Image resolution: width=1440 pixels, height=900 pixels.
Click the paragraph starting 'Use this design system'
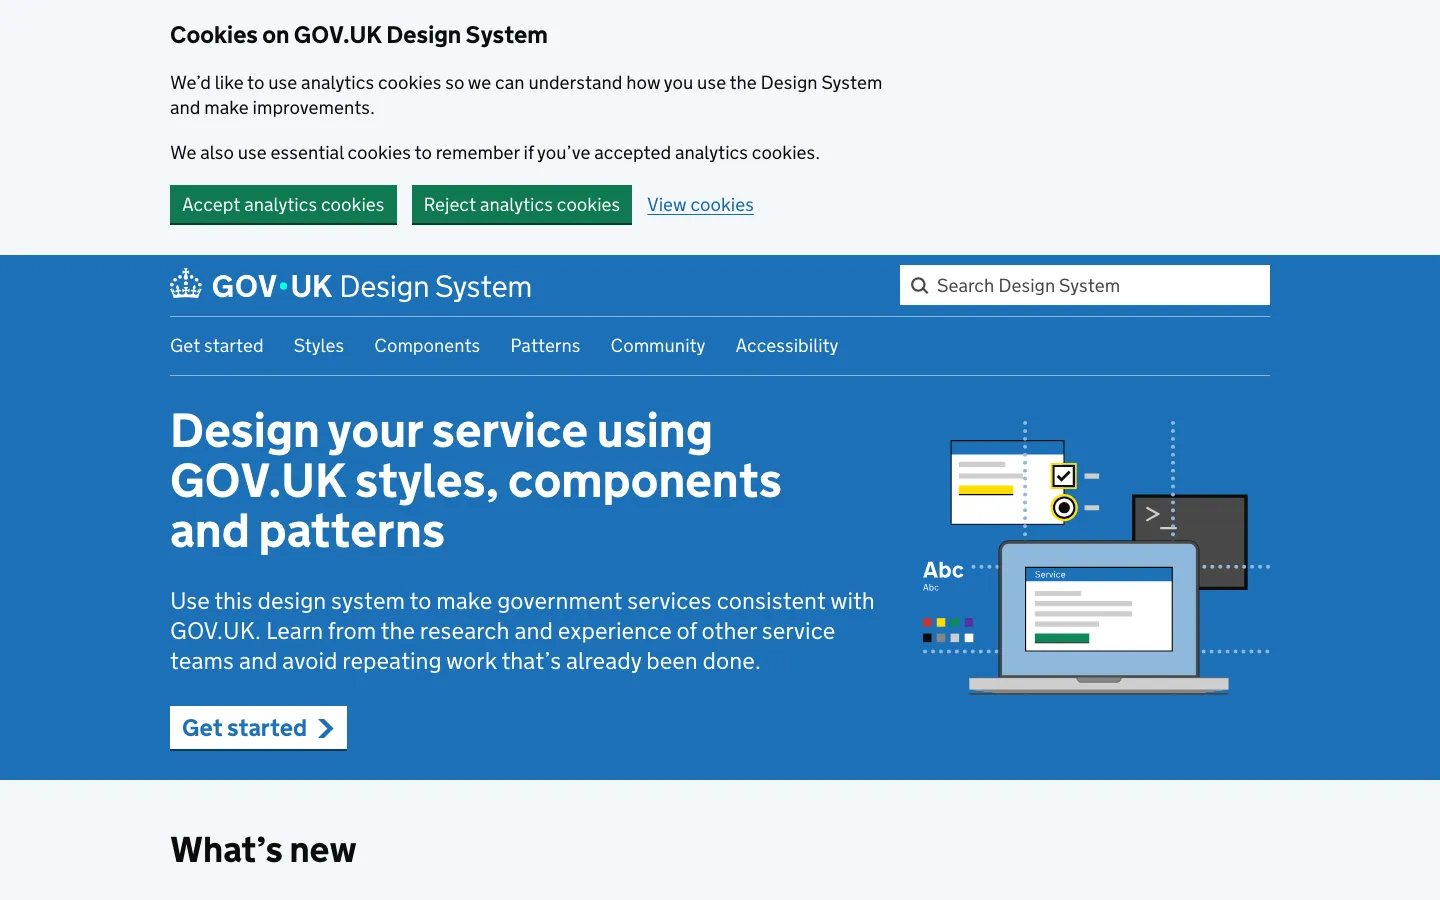522,631
